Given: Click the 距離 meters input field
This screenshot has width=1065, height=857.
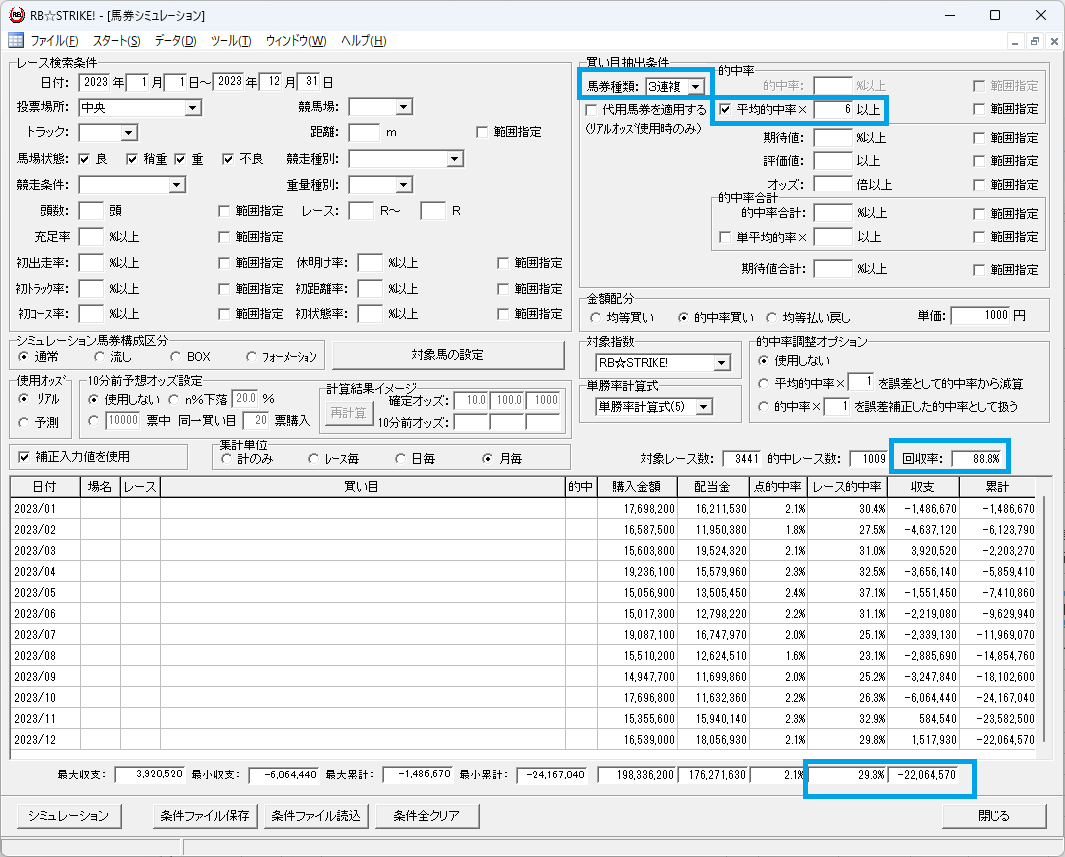Looking at the screenshot, I should [364, 132].
